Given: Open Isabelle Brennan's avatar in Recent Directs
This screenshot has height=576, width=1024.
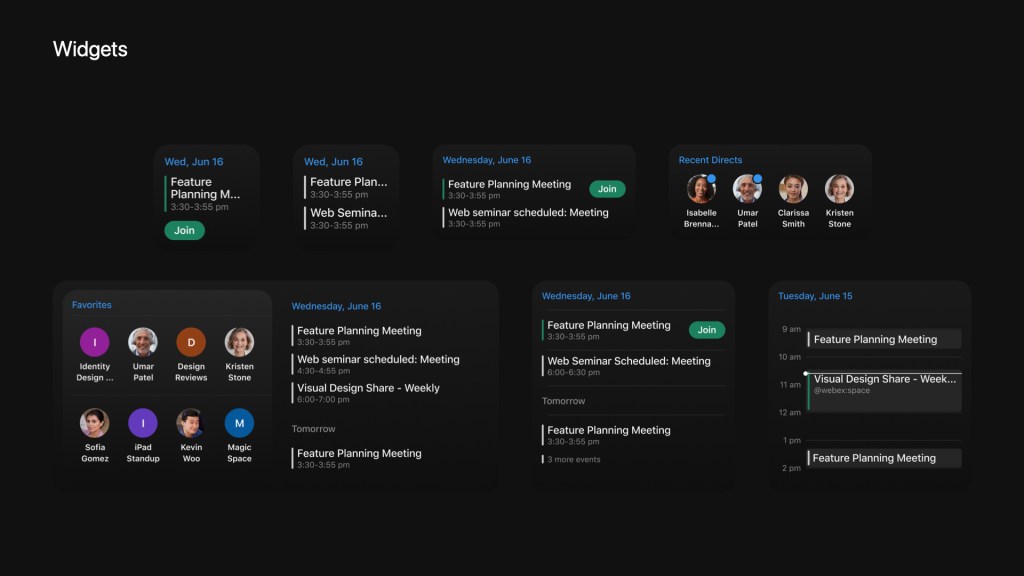Looking at the screenshot, I should [701, 189].
